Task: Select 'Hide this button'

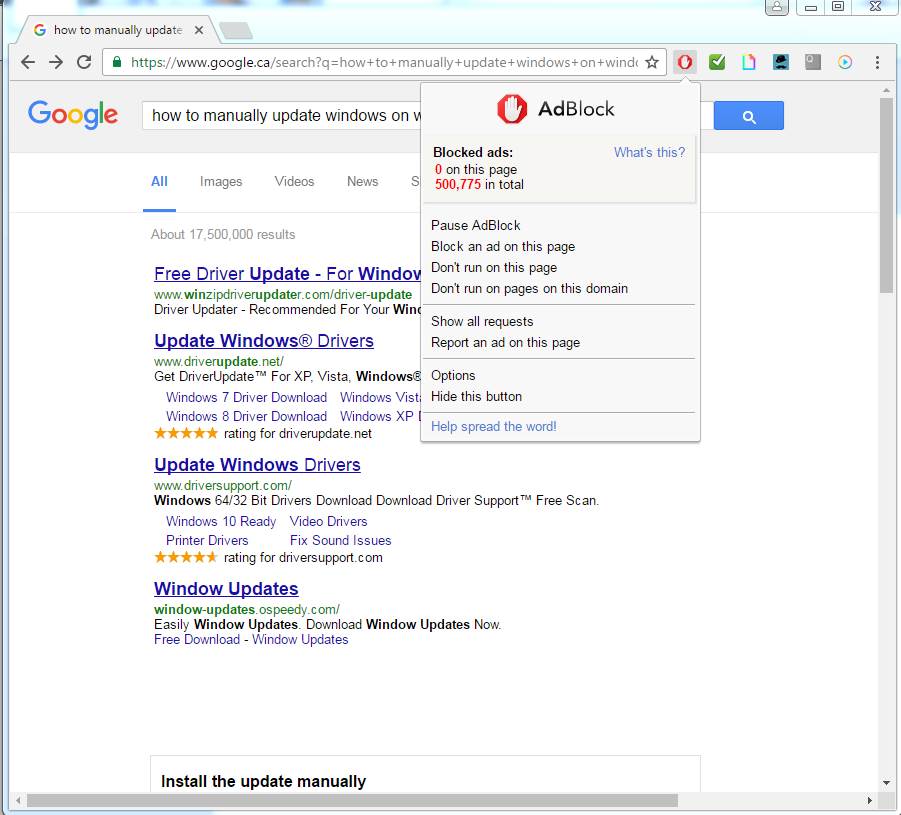Action: point(476,397)
